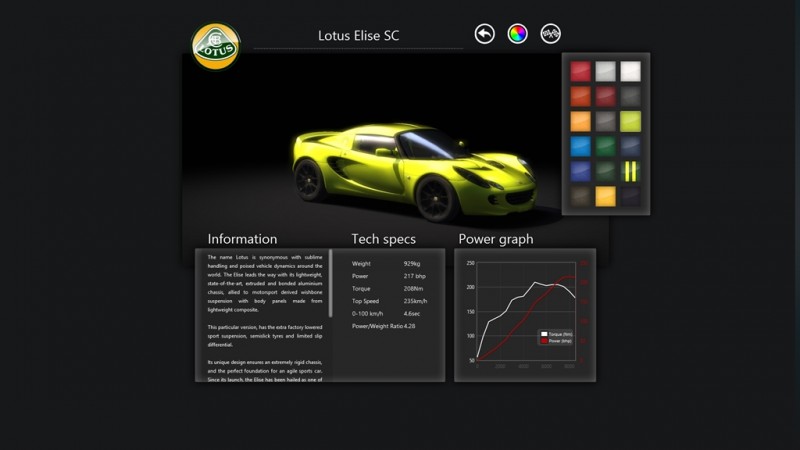Click the 'Power graph' heading

pos(496,239)
